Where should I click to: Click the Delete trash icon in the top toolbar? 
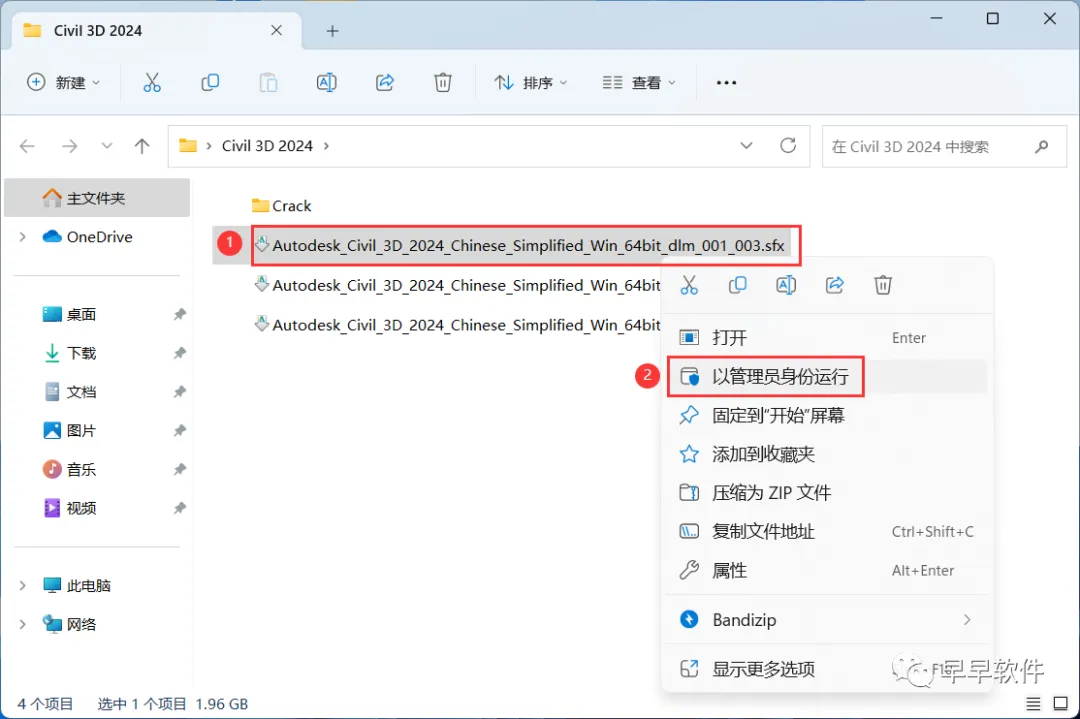(443, 83)
